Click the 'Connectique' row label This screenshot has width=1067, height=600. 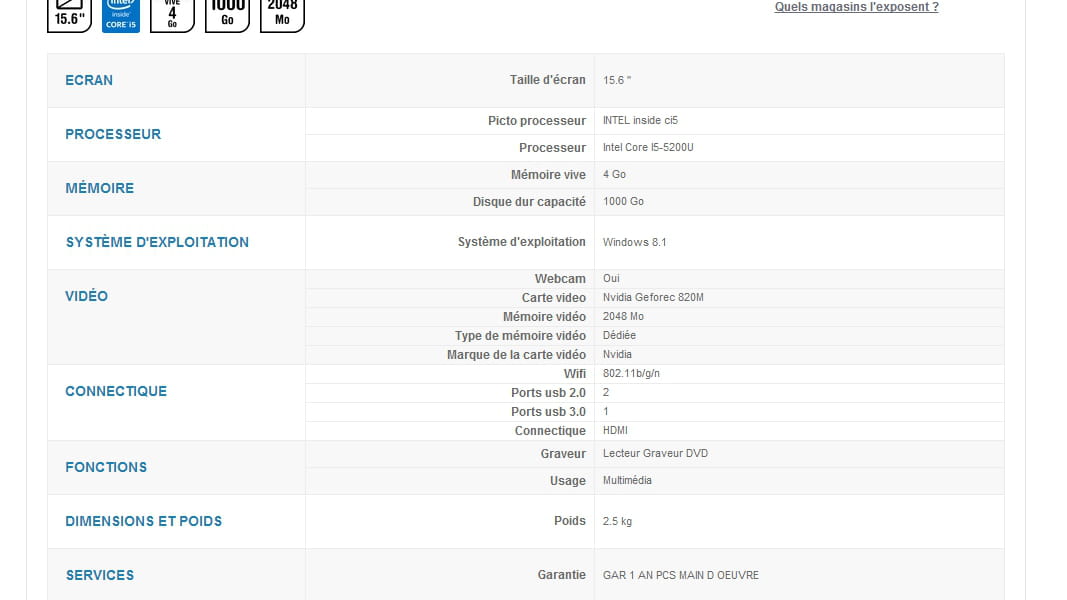[x=551, y=431]
